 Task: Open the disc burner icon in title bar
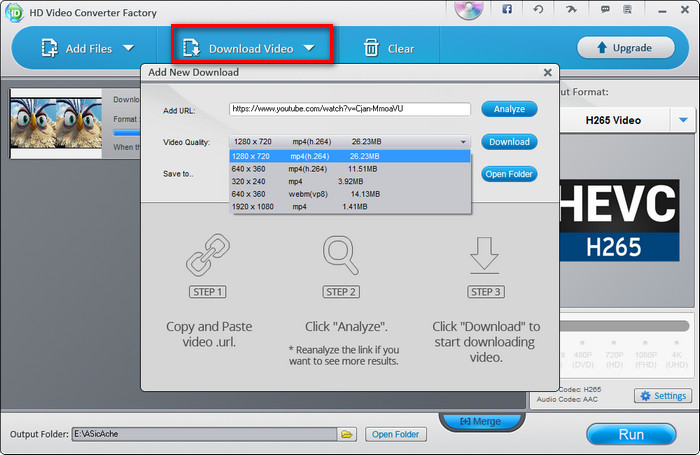click(469, 9)
